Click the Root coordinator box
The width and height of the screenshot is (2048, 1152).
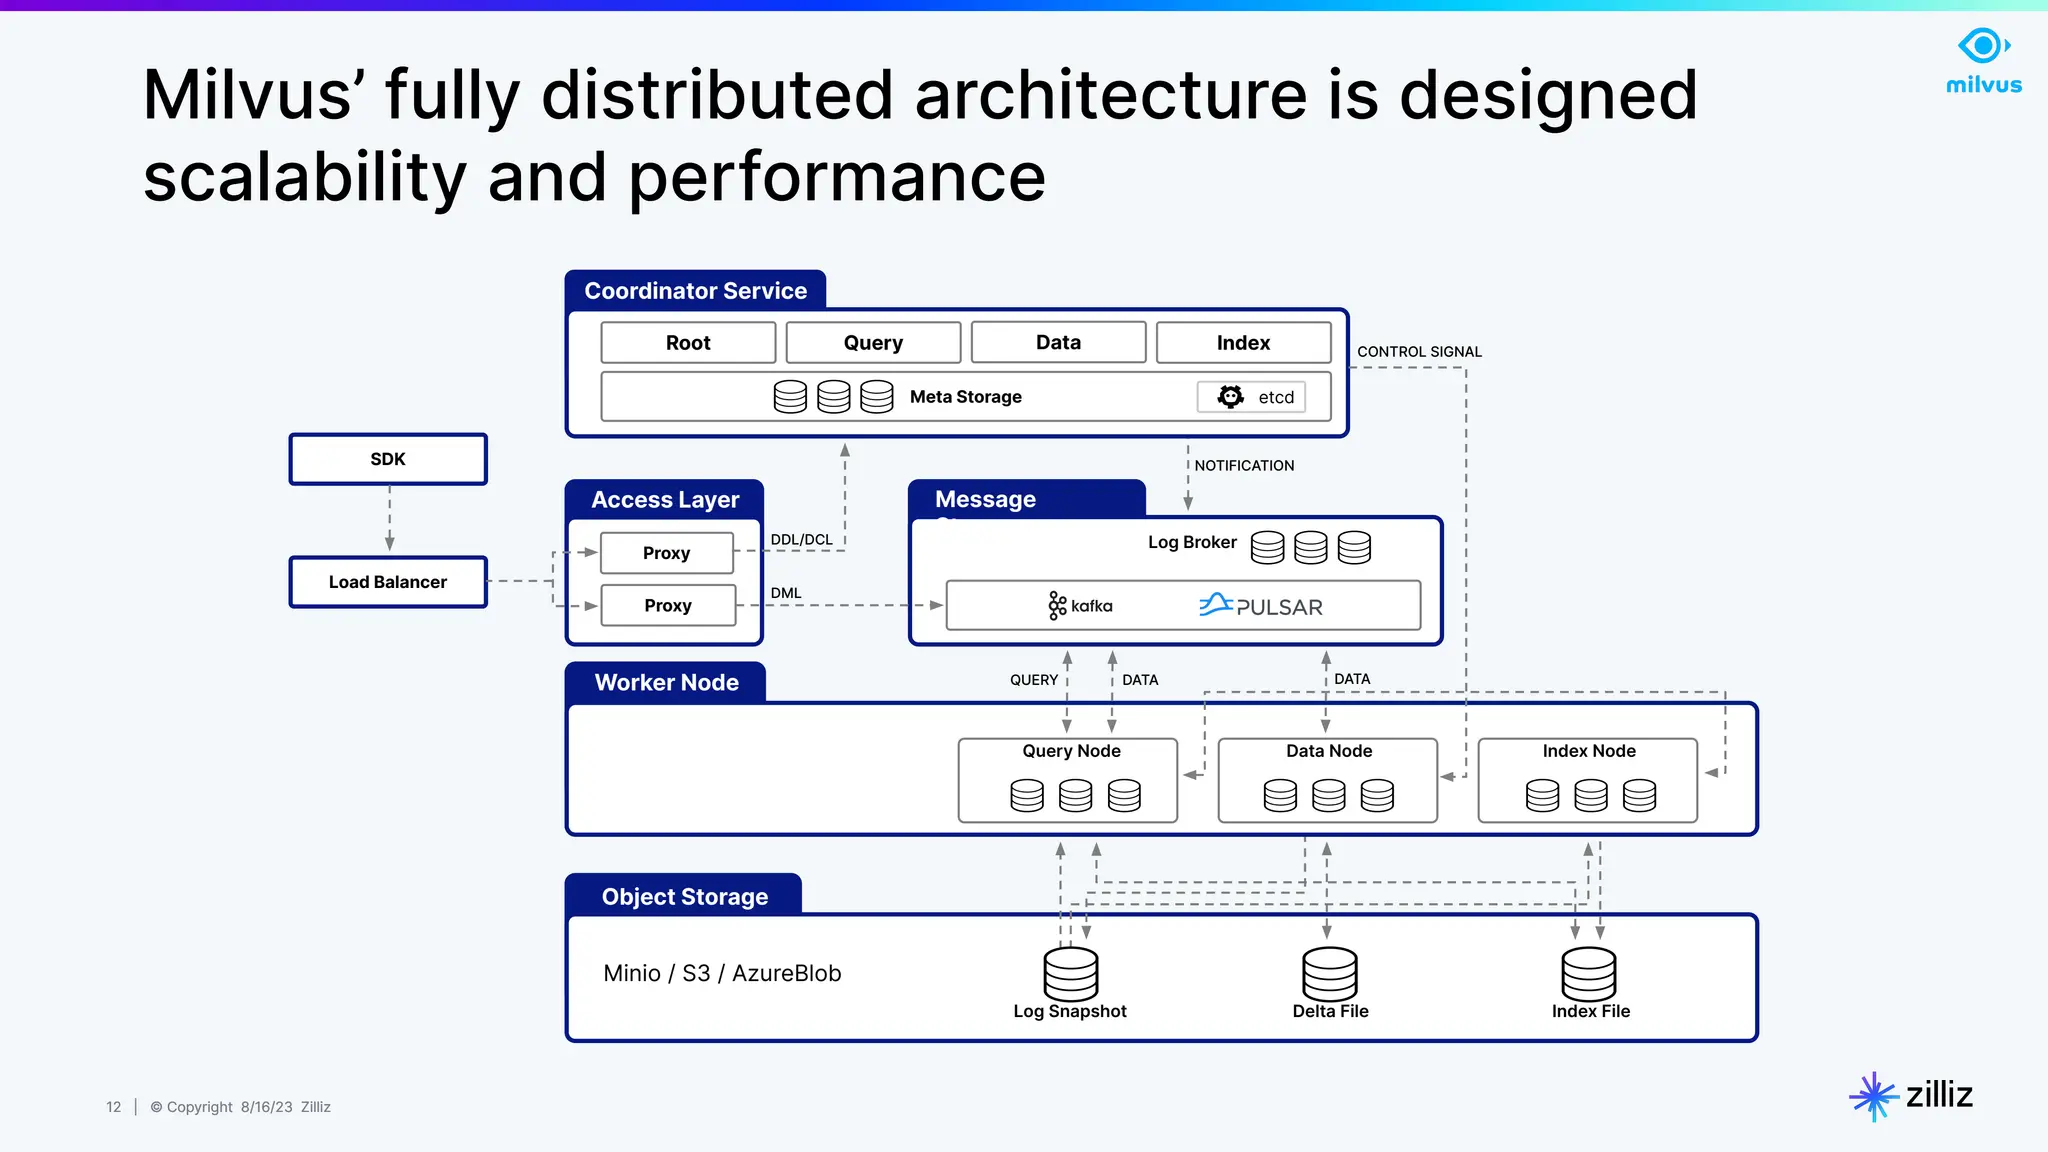(688, 343)
